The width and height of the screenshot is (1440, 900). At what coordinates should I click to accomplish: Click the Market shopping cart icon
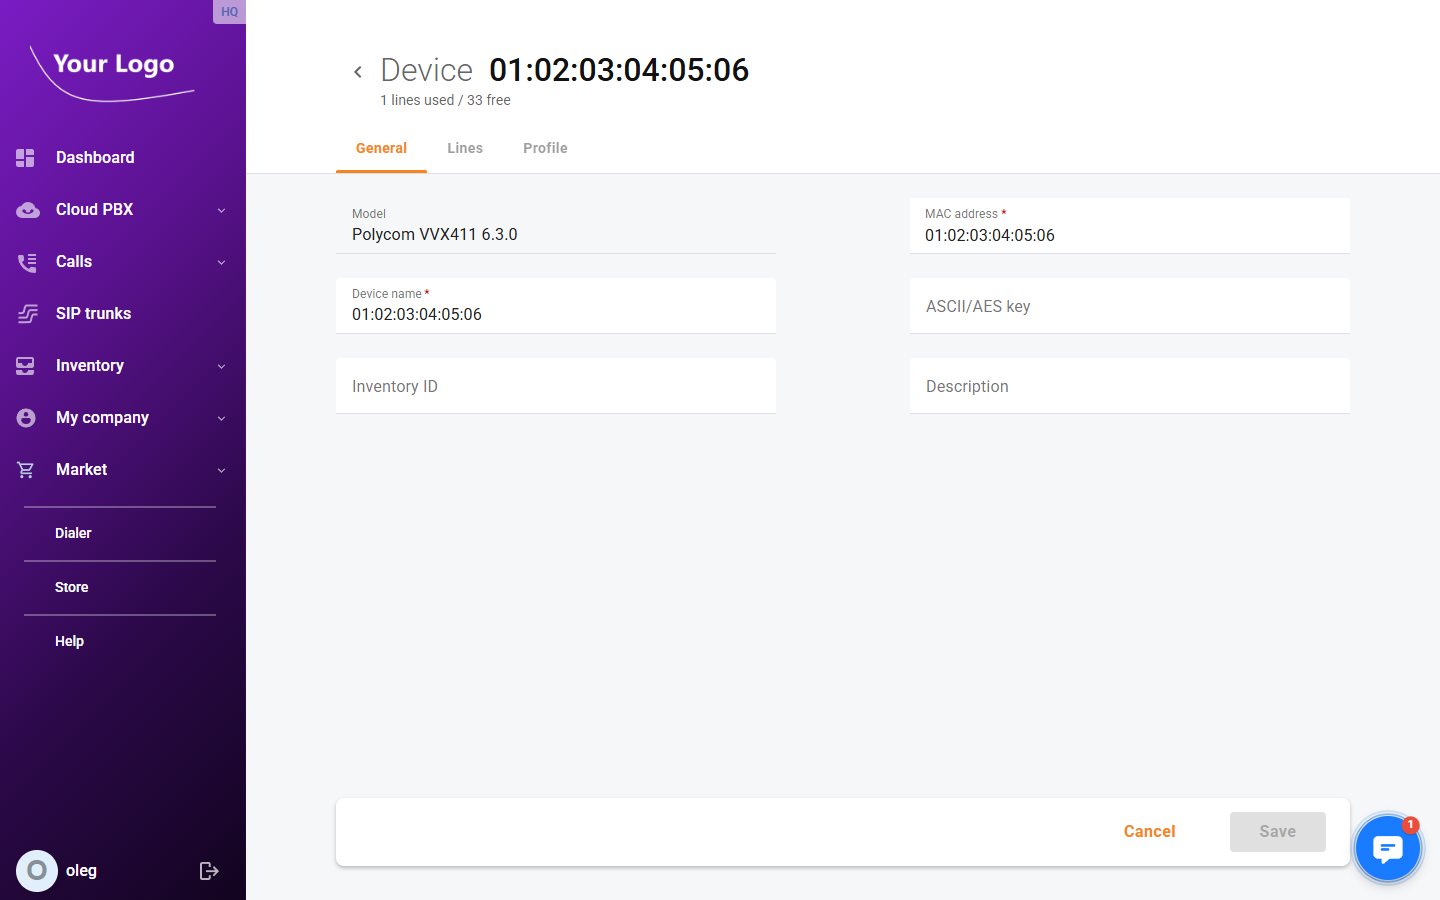26,470
